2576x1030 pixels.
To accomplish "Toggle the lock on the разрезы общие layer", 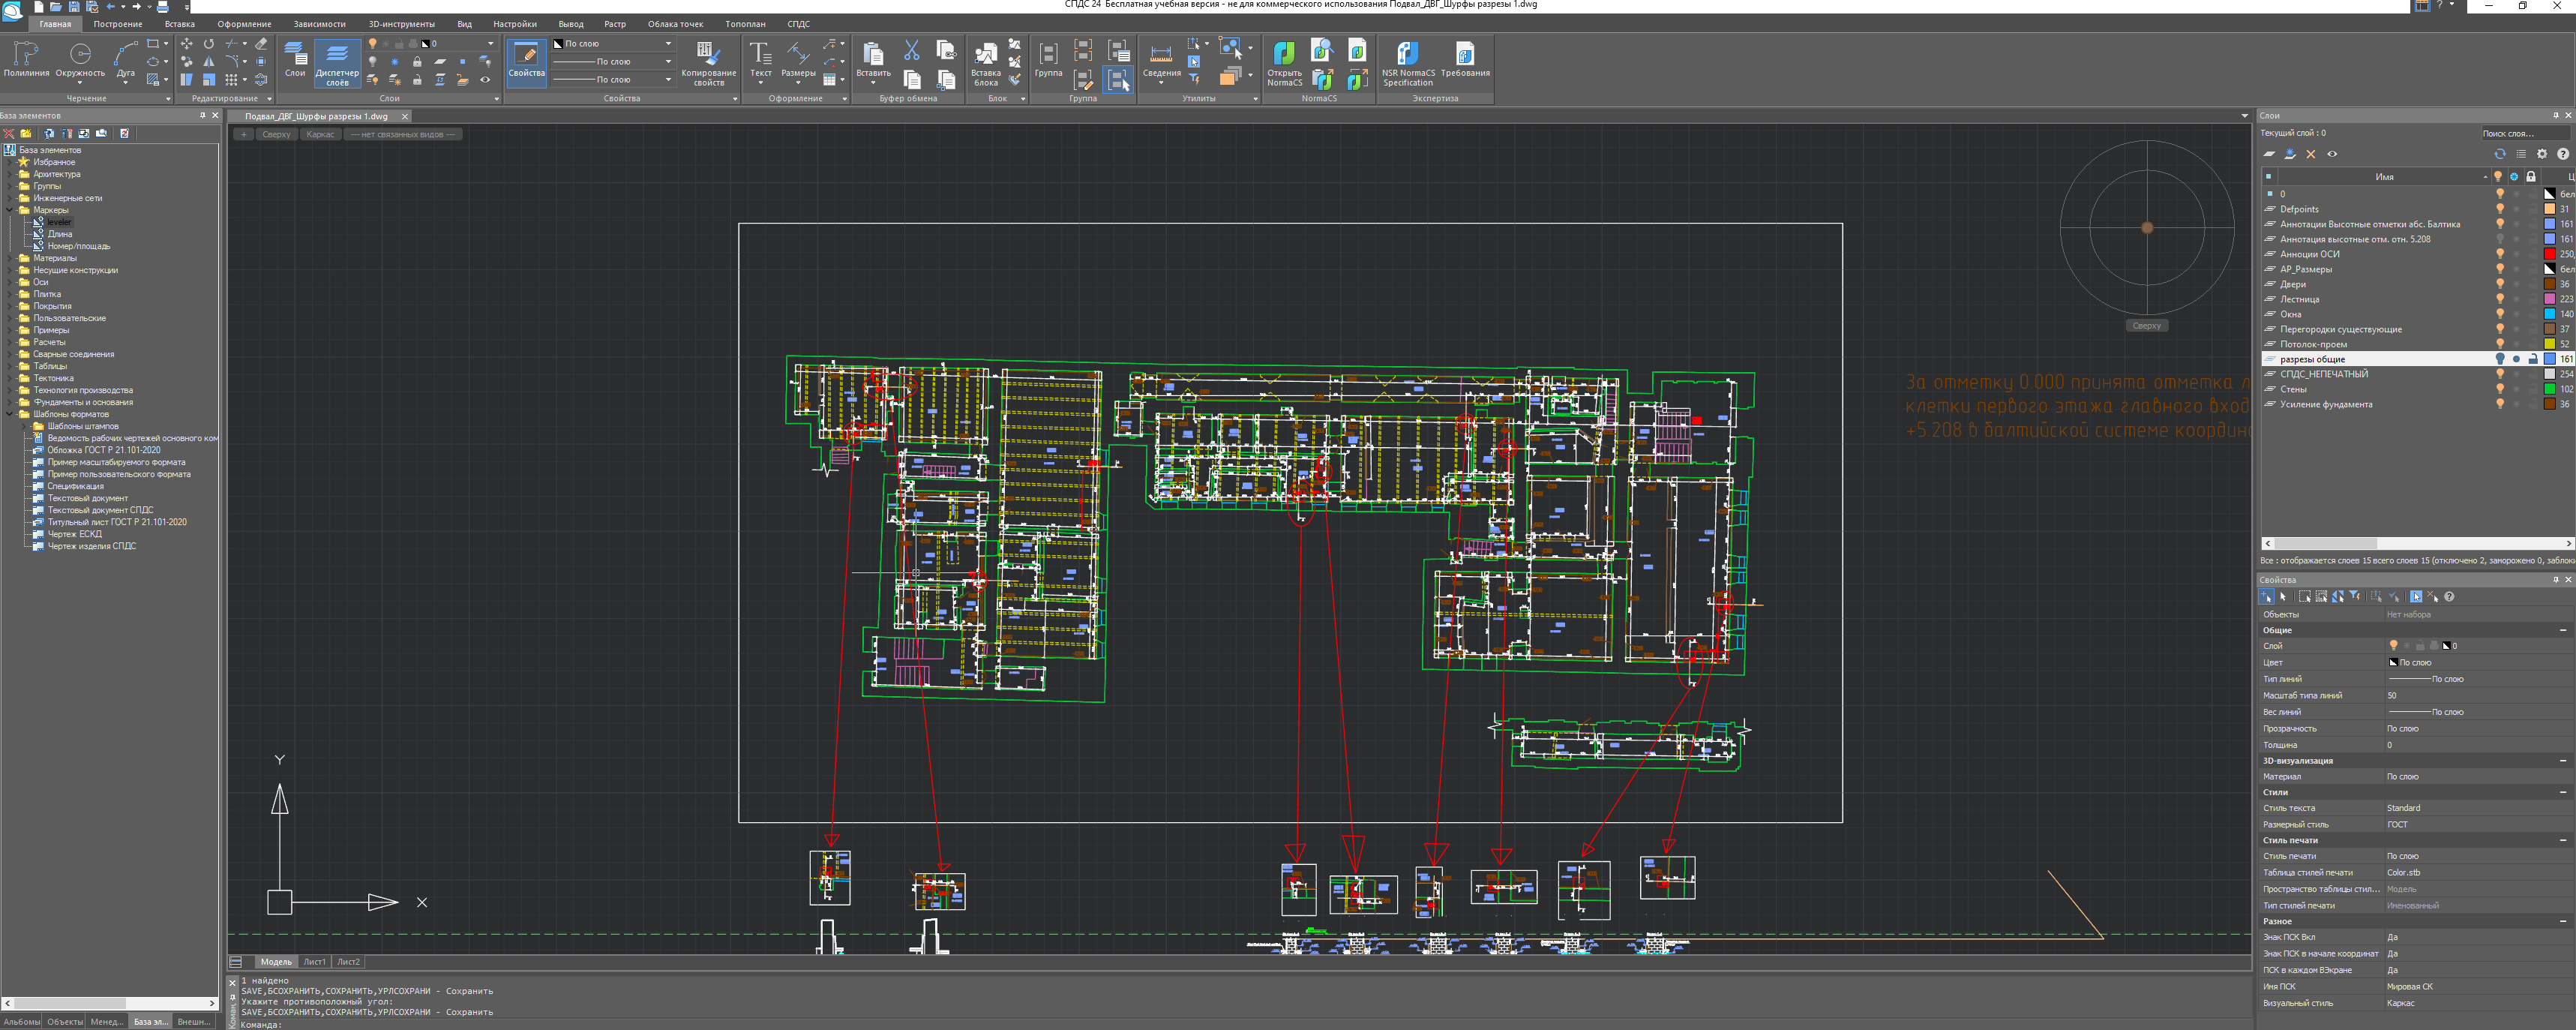I will tap(2532, 359).
